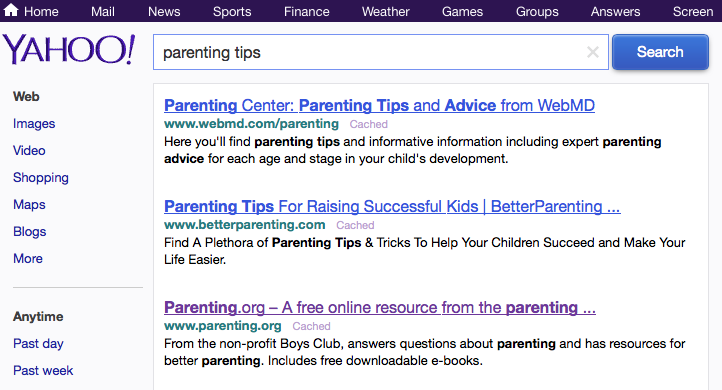Open WebMD Parenting Center result

click(x=379, y=105)
